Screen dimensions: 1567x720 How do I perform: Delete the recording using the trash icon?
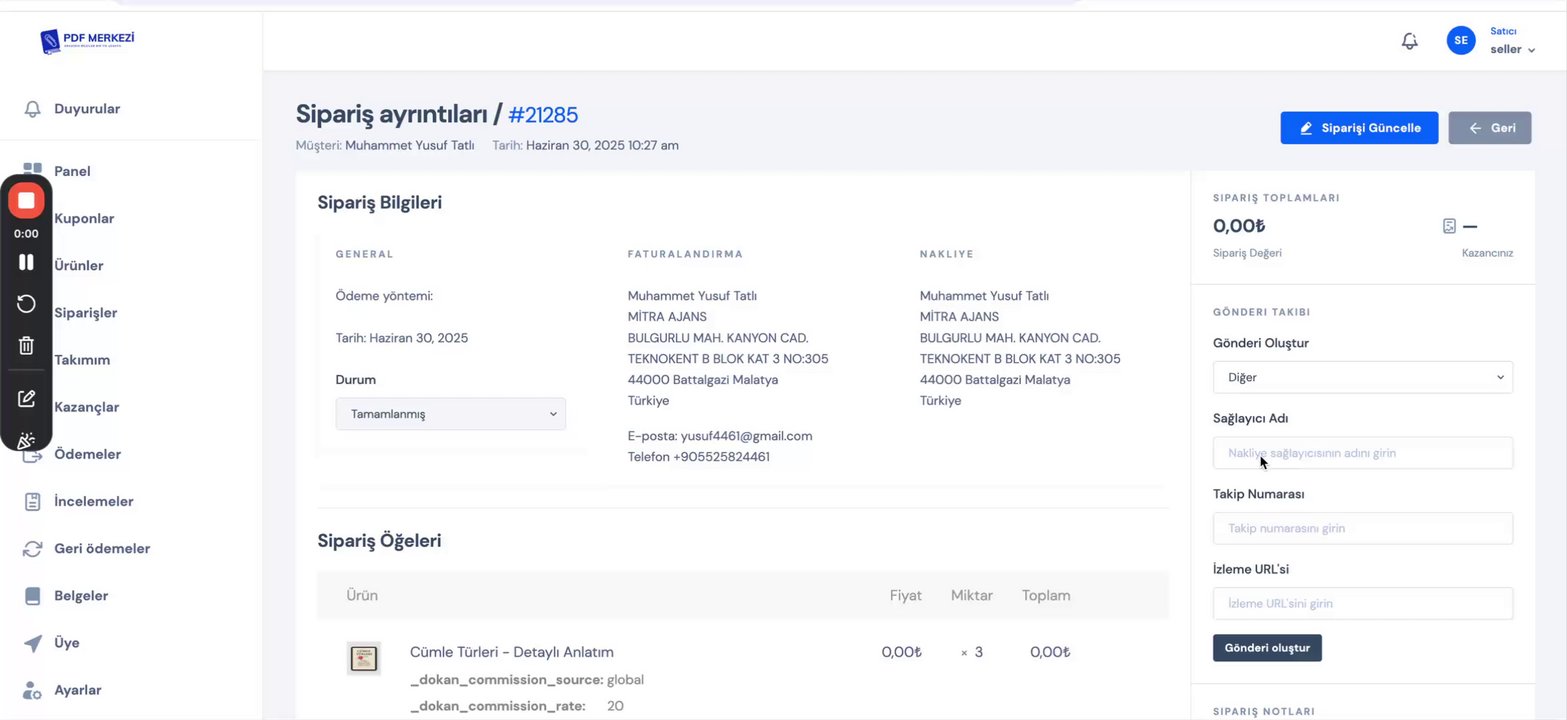click(x=27, y=346)
